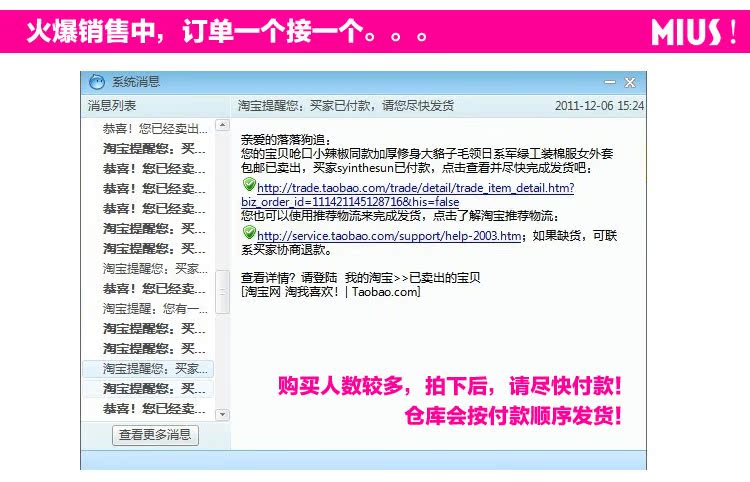Click the timestamp 2011-12-06 15:24
The height and width of the screenshot is (482, 750).
(x=599, y=105)
